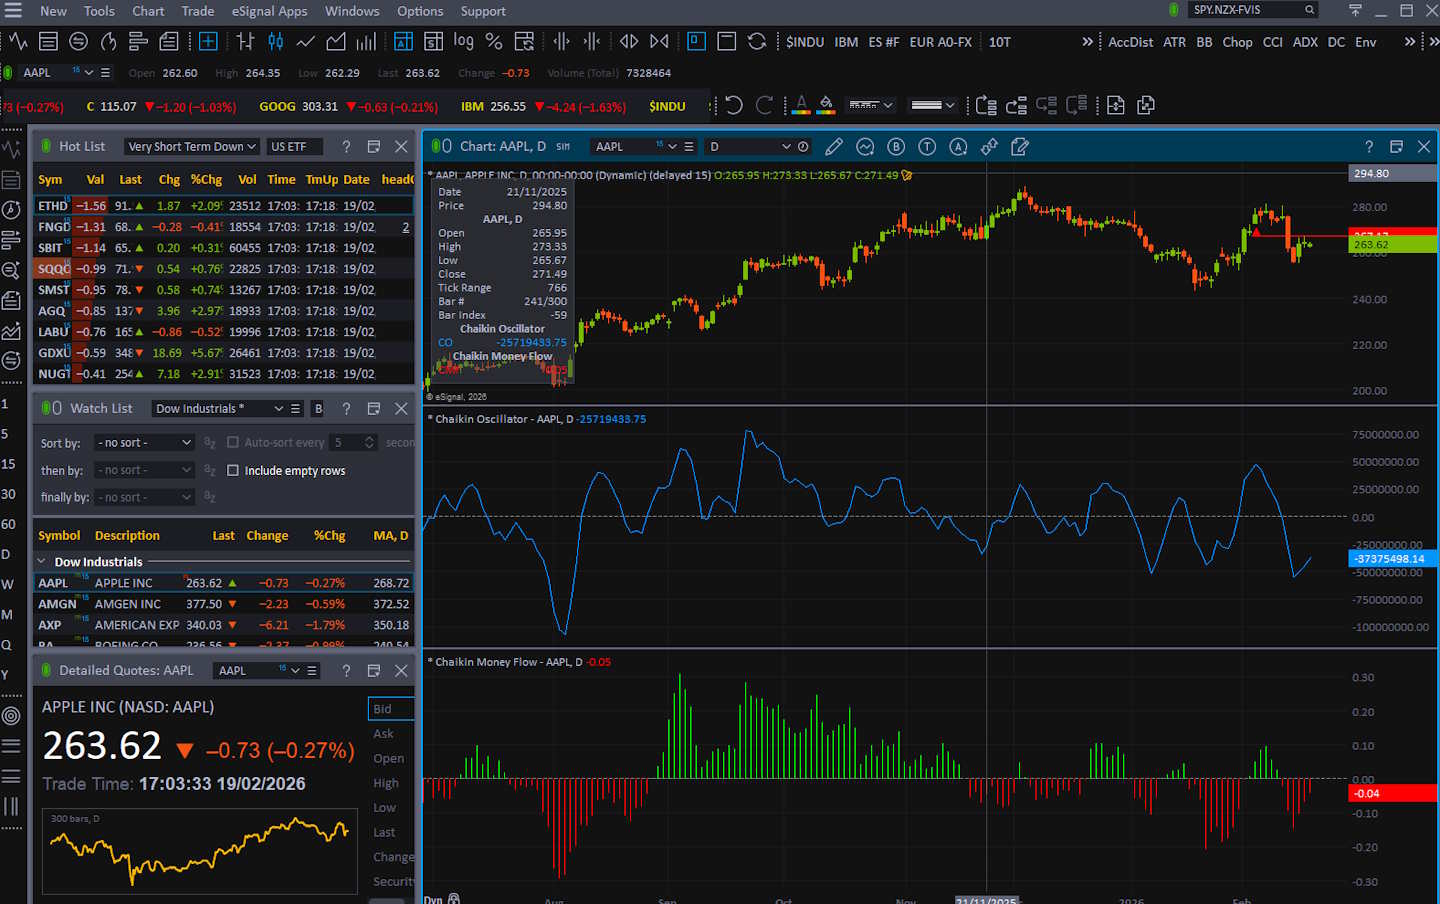Add the Chop study shortcut

tap(1238, 42)
